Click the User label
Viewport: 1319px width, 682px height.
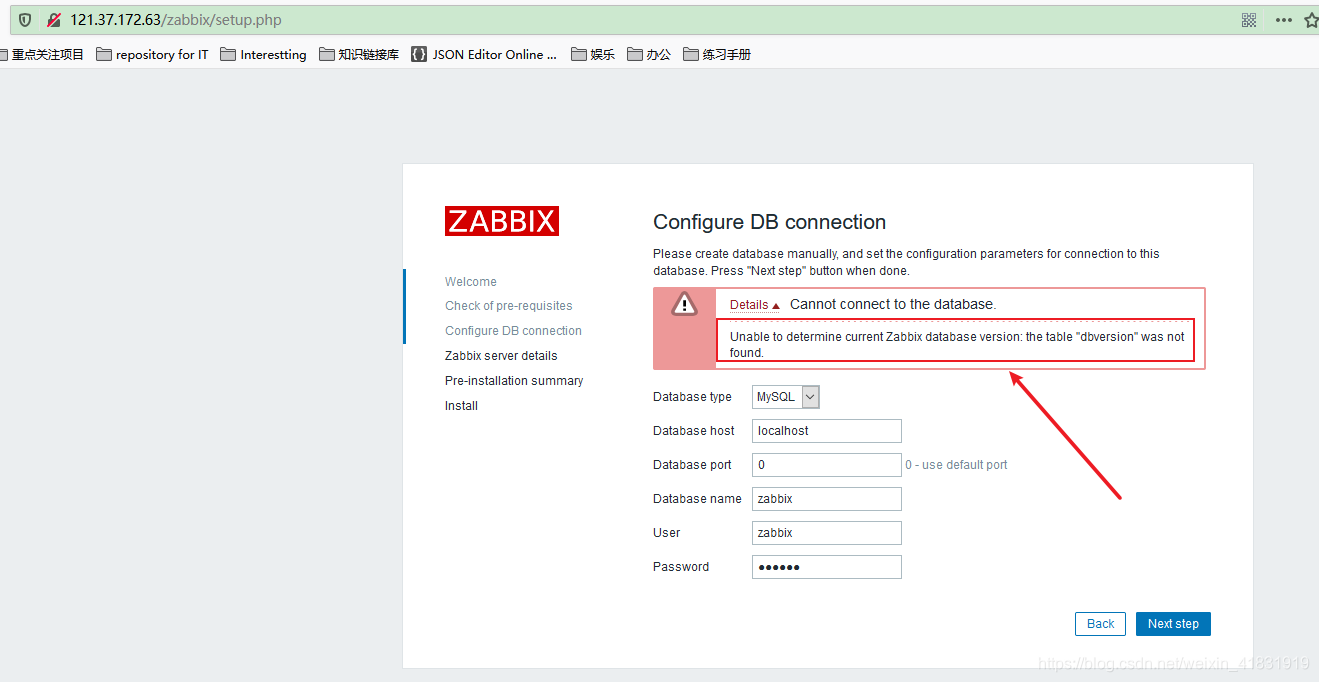click(666, 533)
